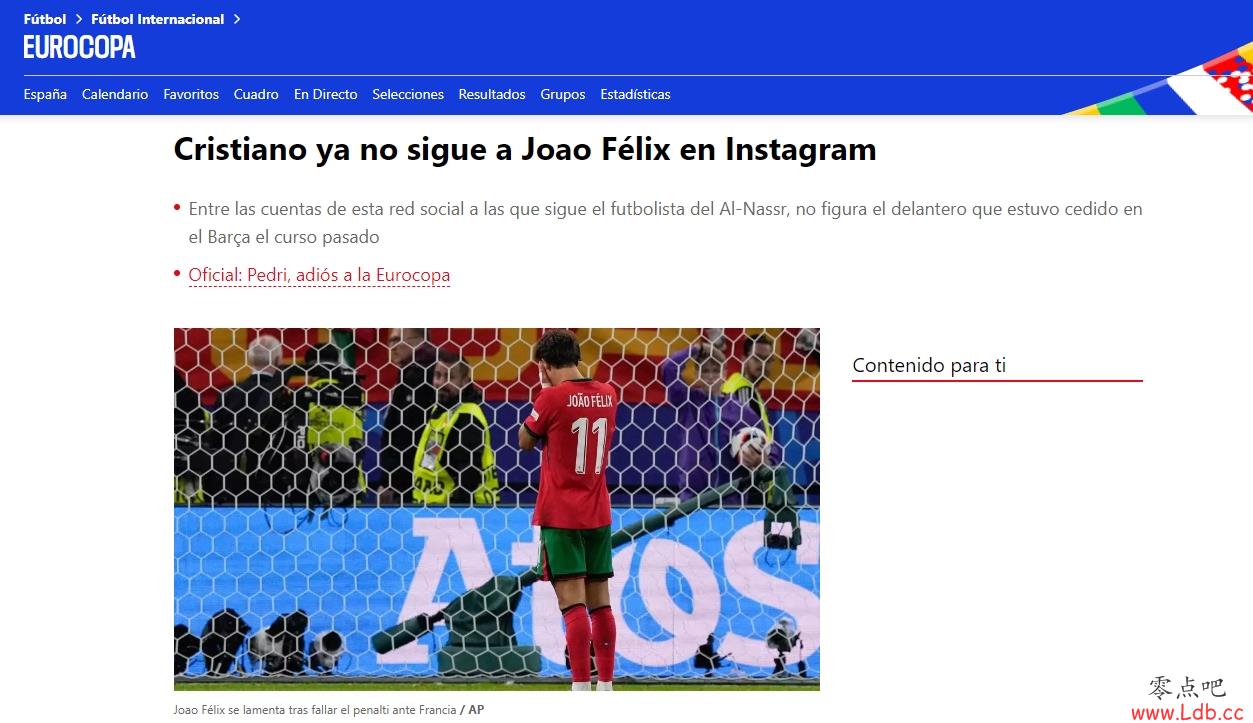Open the Fútbol Internacional breadcrumb link
The image size is (1253, 723).
157,19
